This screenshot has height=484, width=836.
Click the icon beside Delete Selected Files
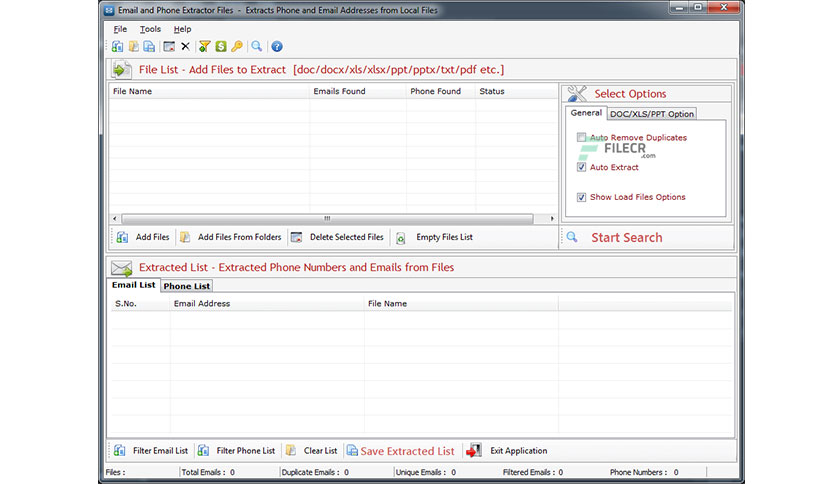(296, 237)
